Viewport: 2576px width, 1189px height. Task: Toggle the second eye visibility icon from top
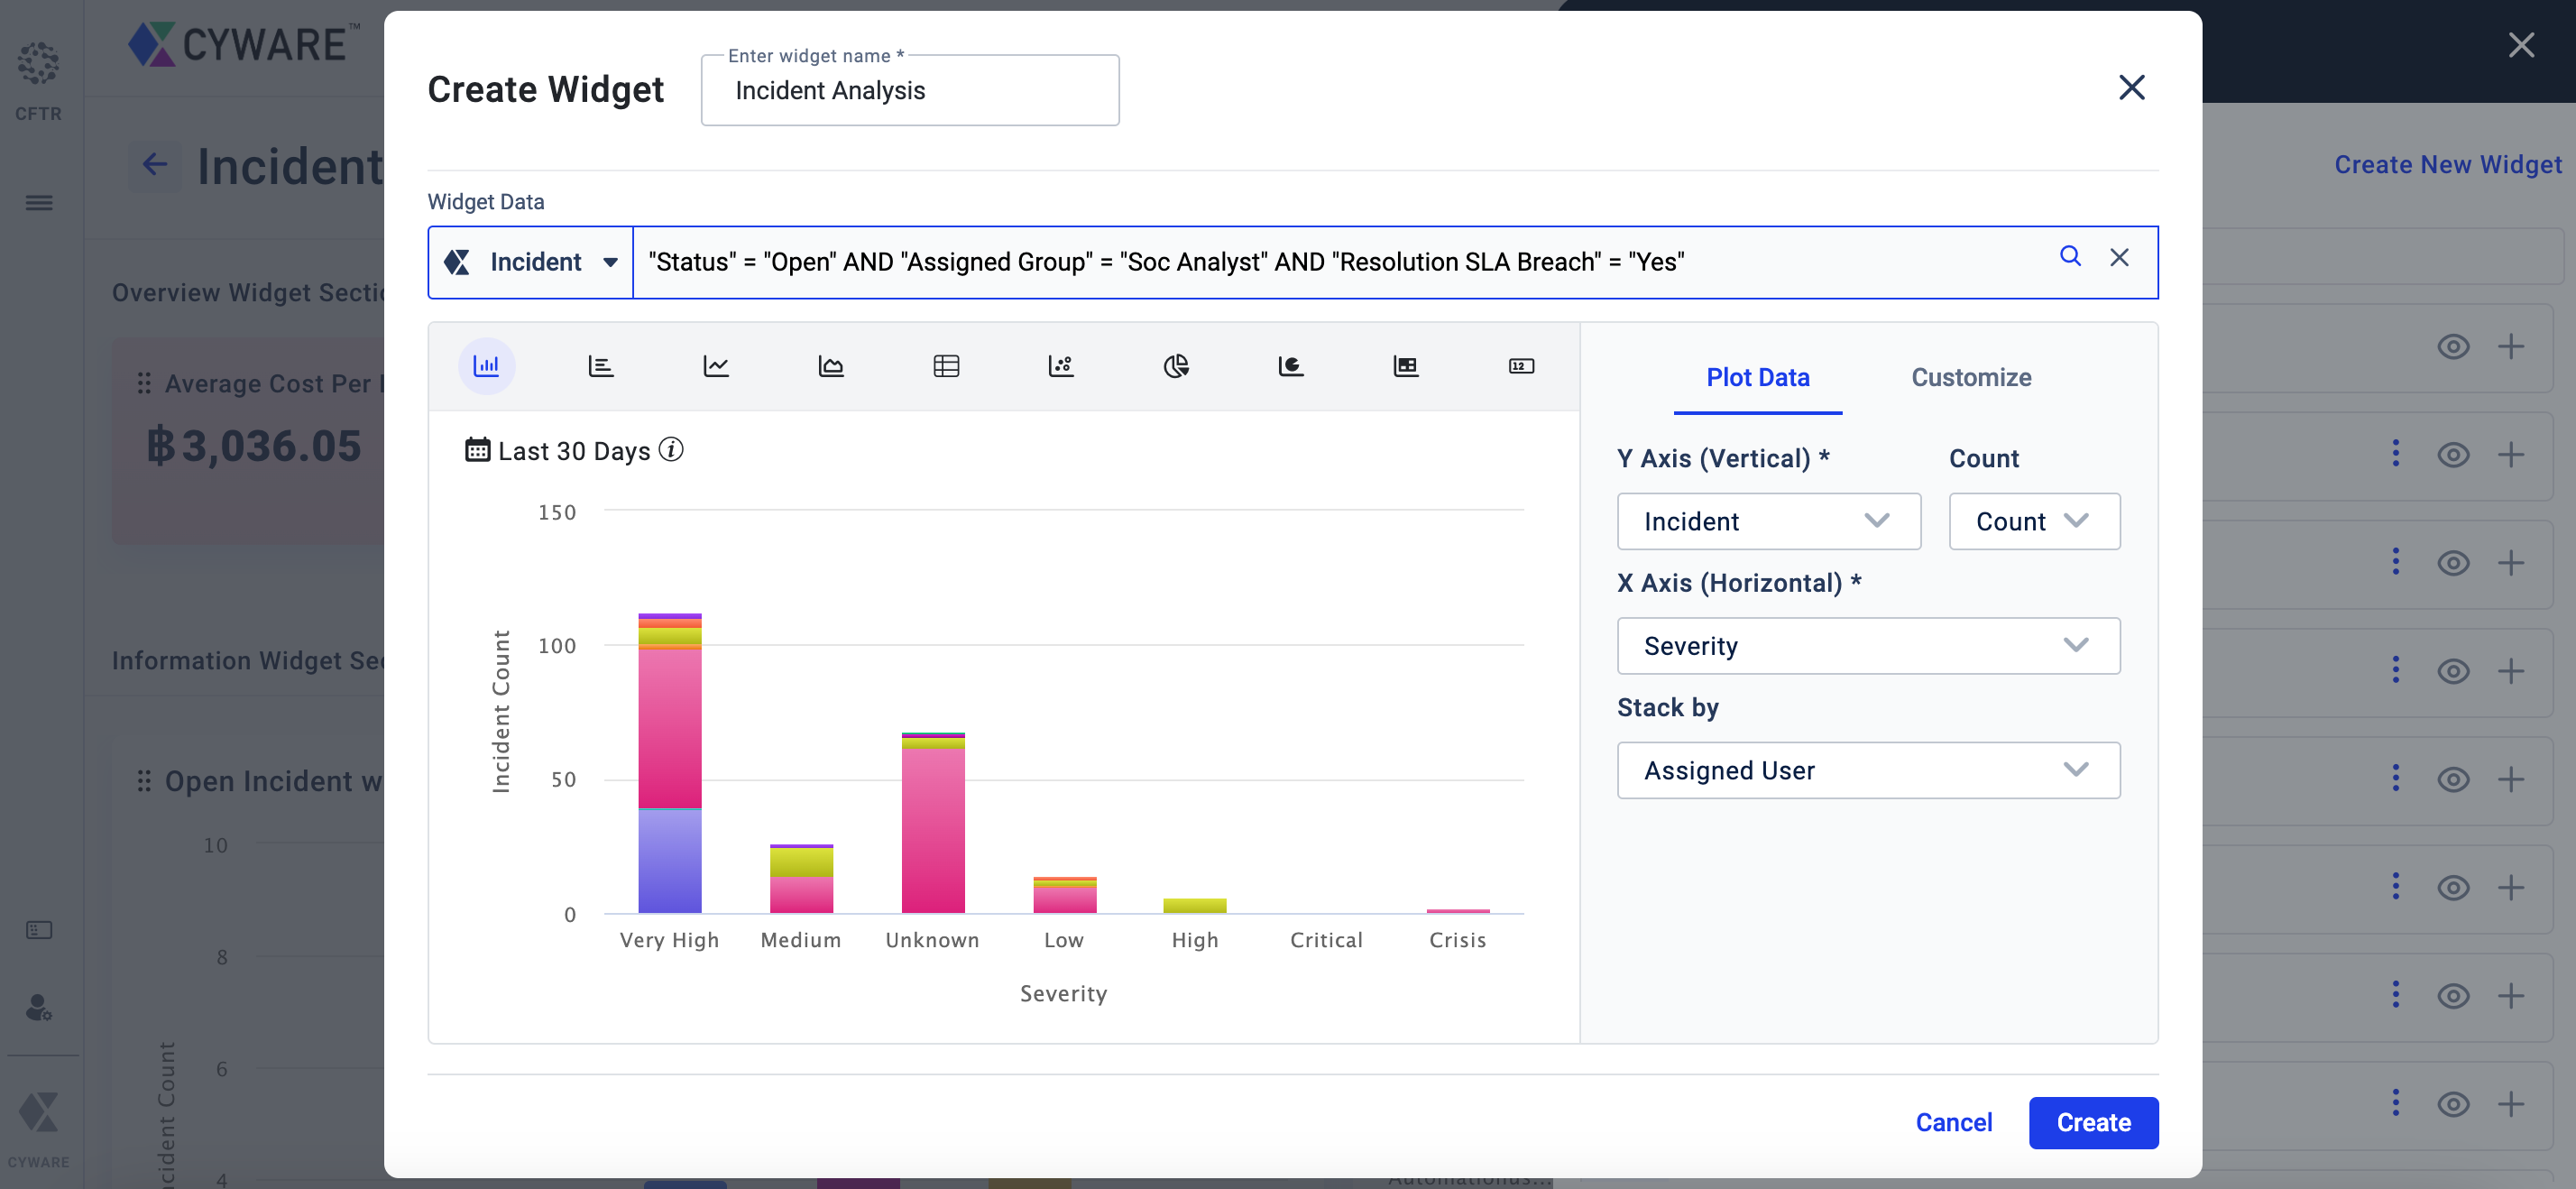pos(2453,455)
